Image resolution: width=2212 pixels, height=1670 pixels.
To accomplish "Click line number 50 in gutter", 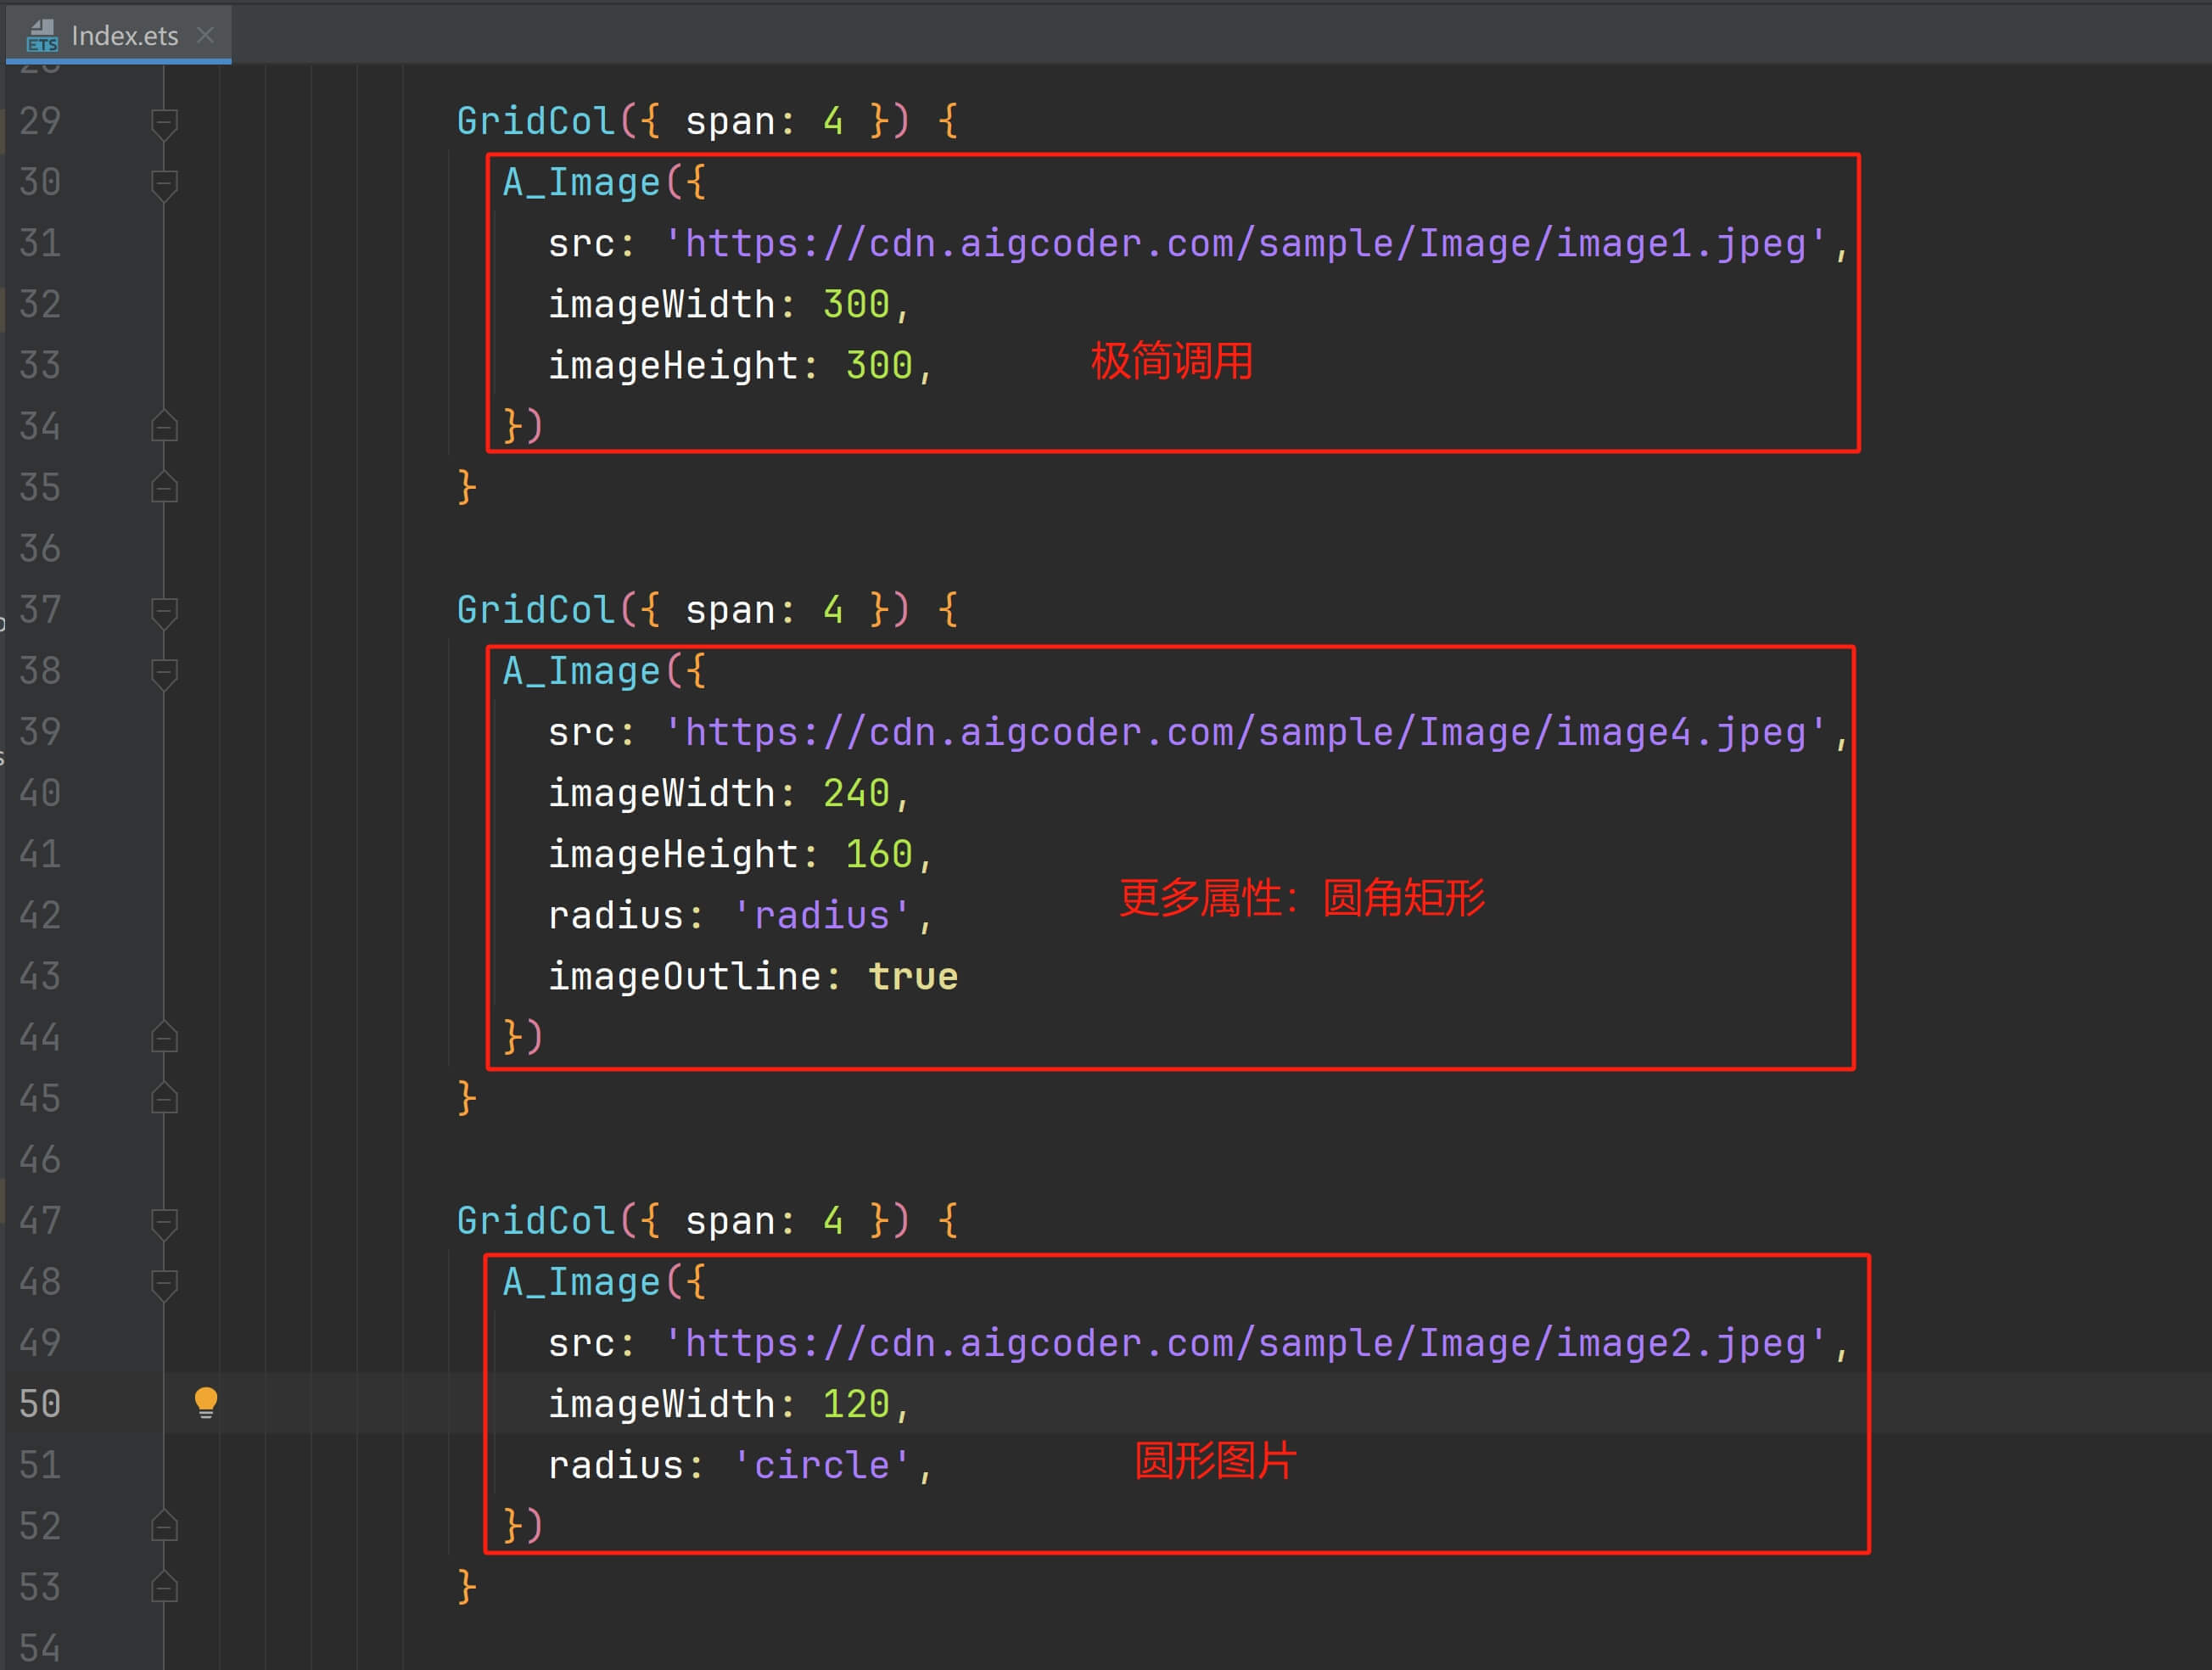I will (x=40, y=1404).
